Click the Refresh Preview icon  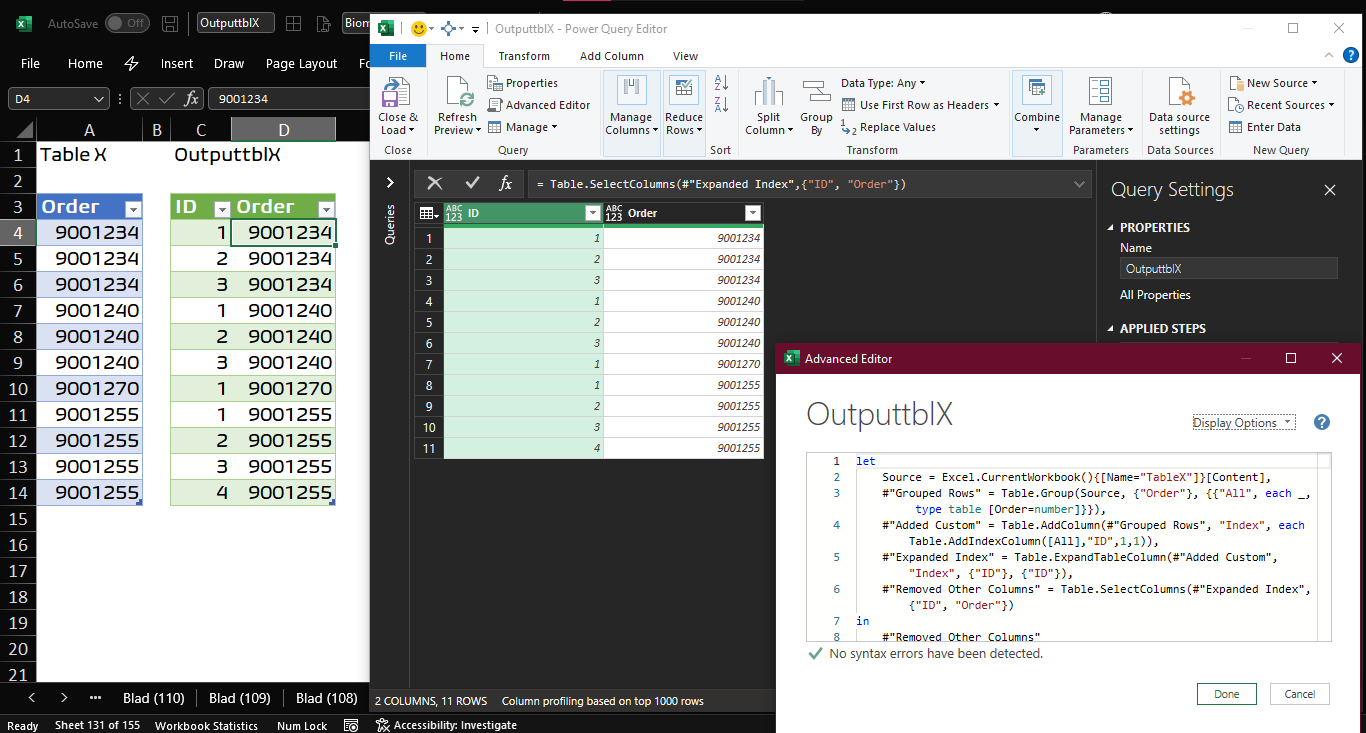click(458, 93)
